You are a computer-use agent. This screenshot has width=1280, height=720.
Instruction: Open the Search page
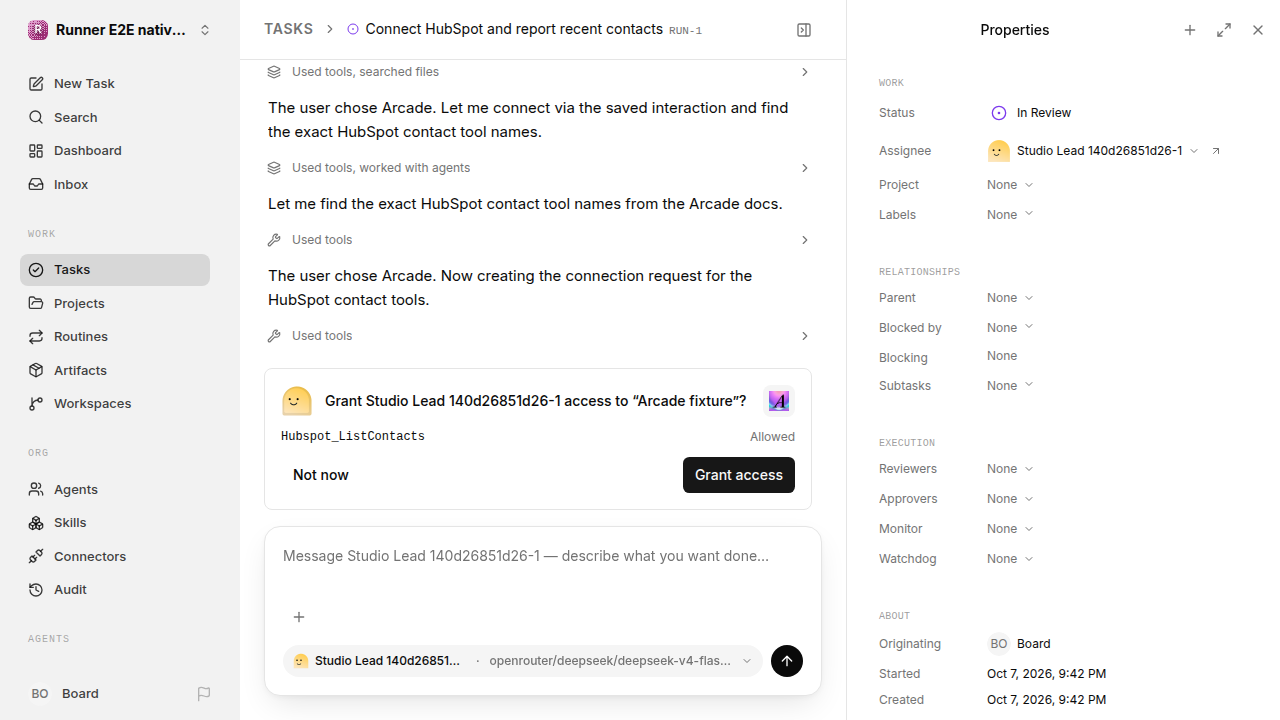click(x=115, y=117)
